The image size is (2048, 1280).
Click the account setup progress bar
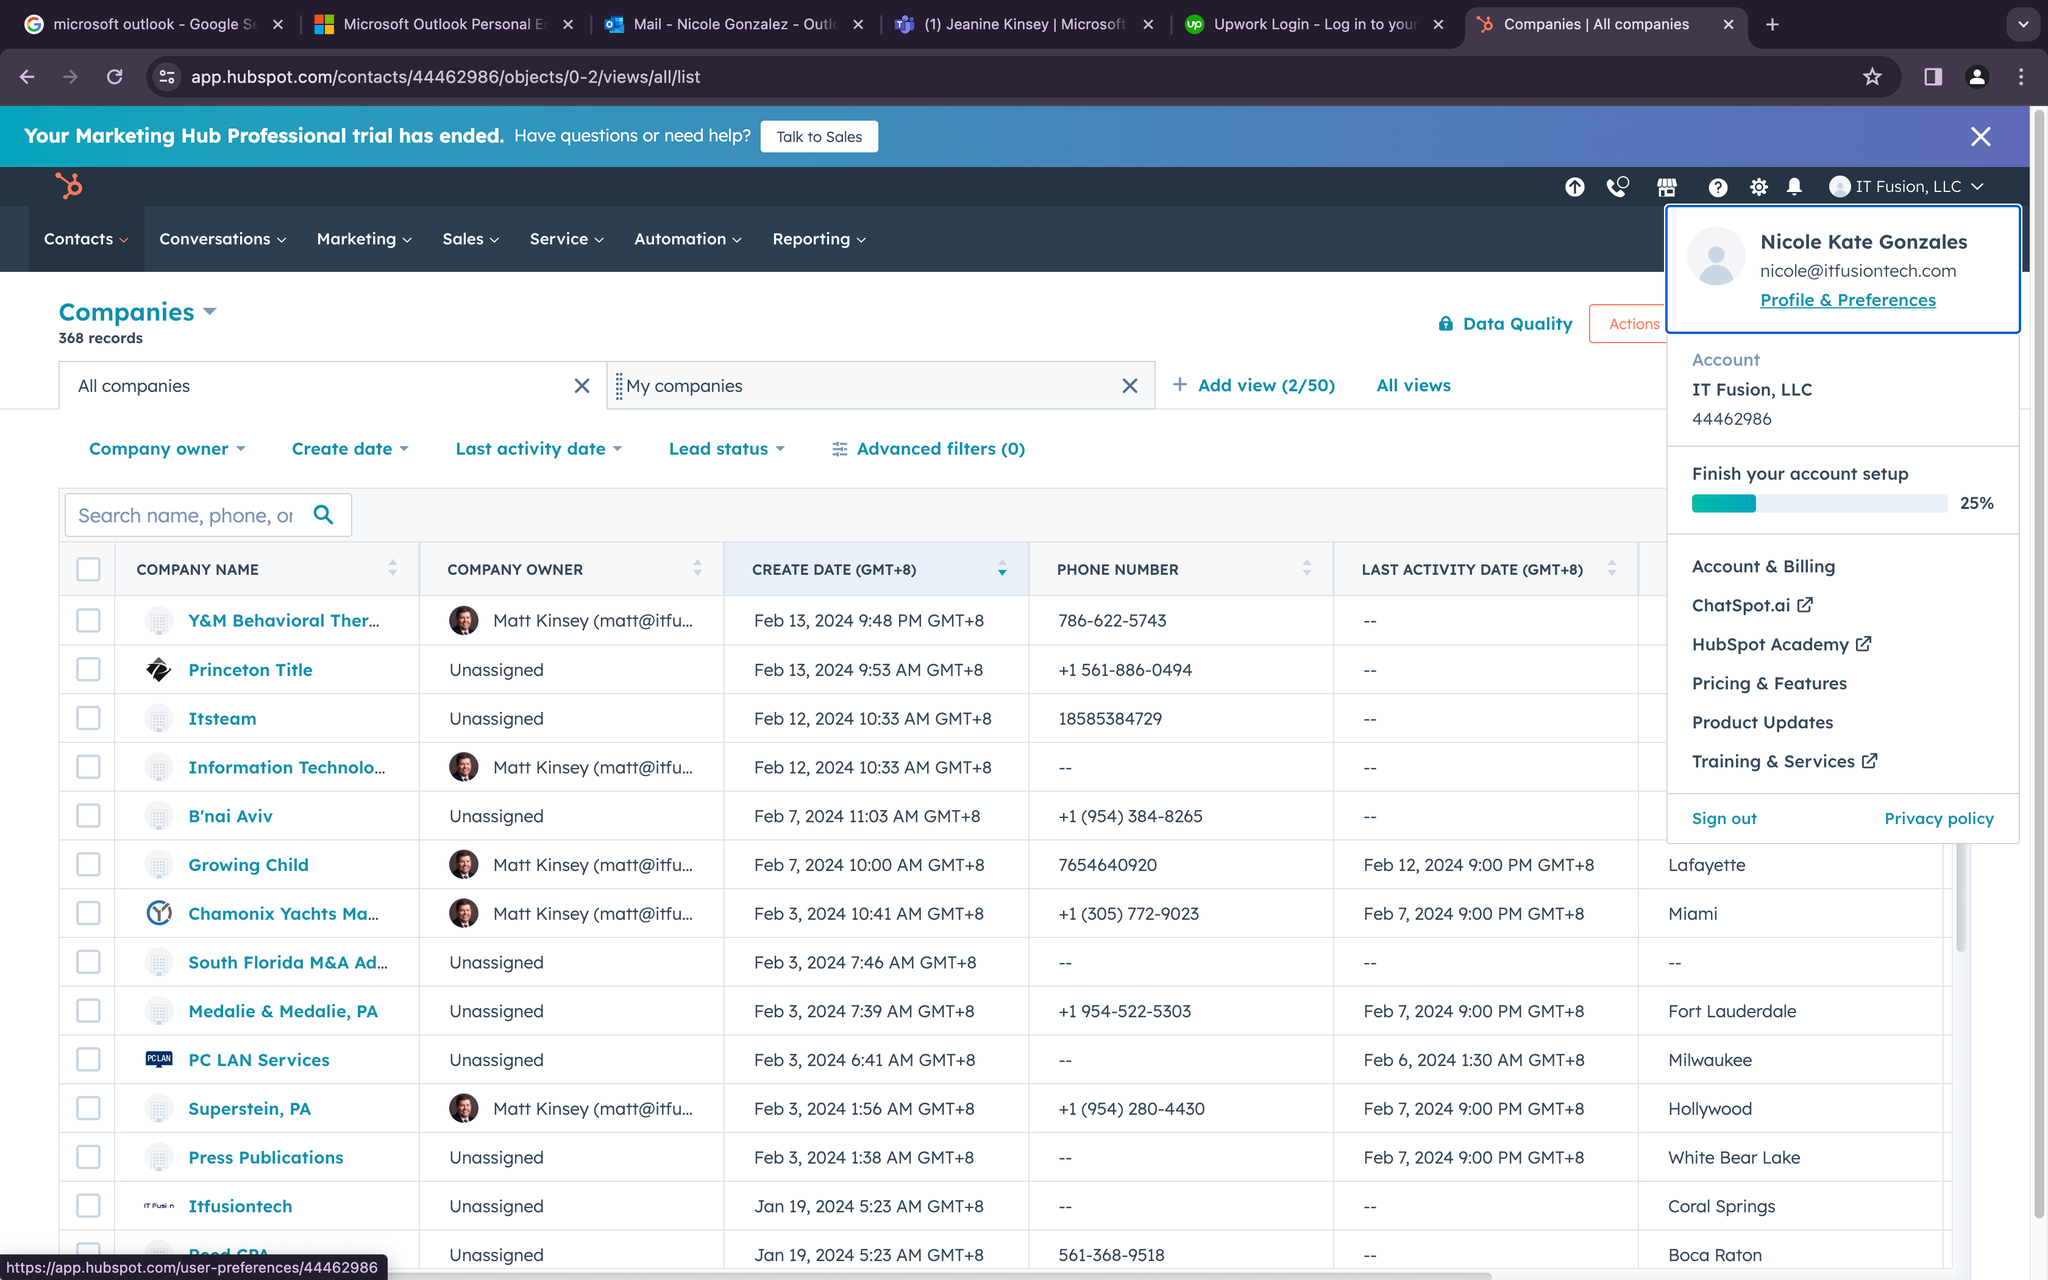(1818, 503)
